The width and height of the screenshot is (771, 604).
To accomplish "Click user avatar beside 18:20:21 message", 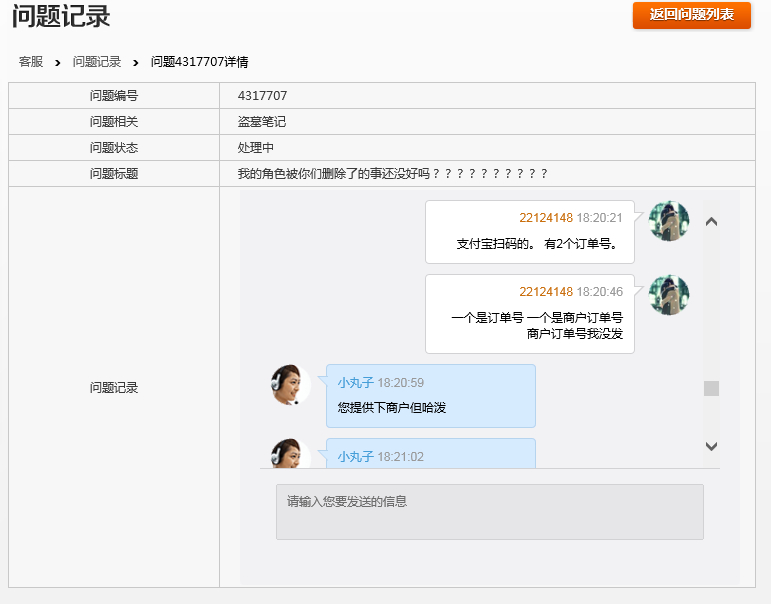I will [x=669, y=221].
